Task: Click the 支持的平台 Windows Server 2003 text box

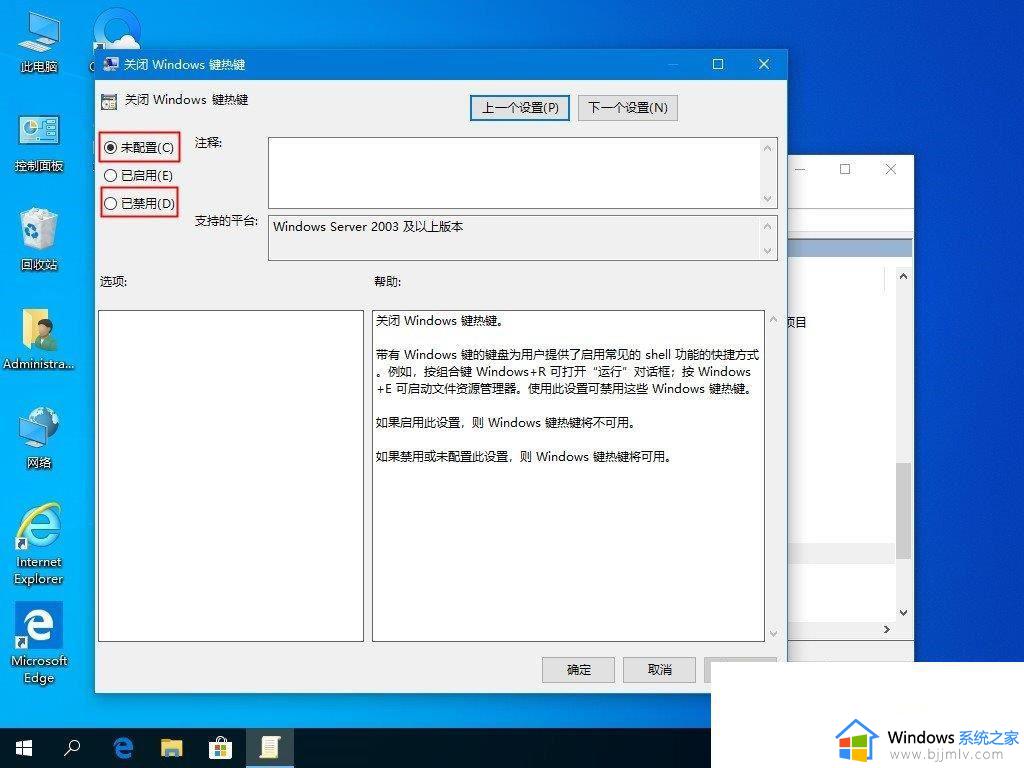Action: (513, 238)
